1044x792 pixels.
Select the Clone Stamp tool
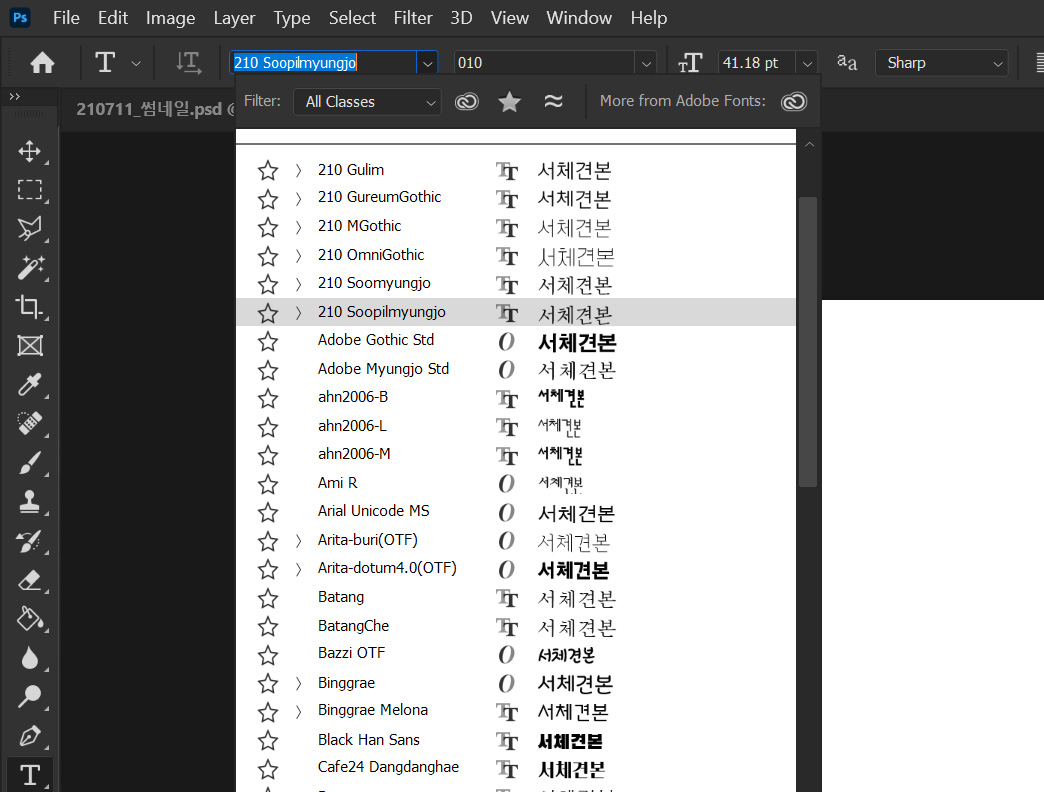[x=29, y=501]
